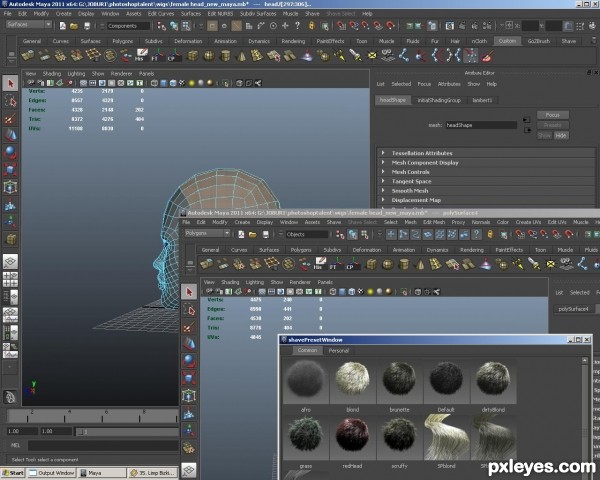Select the Paint Selection tool in the back Maya window
The height and width of the screenshot is (480, 600).
[x=10, y=119]
